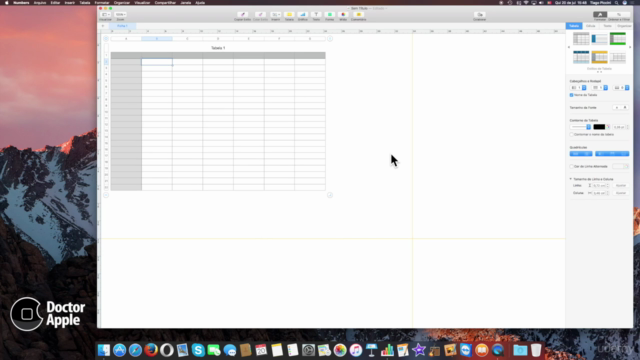Image resolution: width=640 pixels, height=360 pixels.
Task: Open the footer rows count dropdown
Action: (621, 88)
